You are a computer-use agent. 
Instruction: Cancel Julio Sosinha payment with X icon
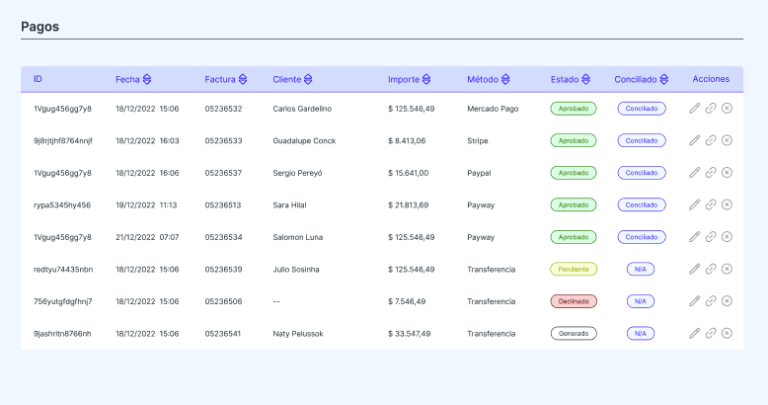[x=727, y=269]
